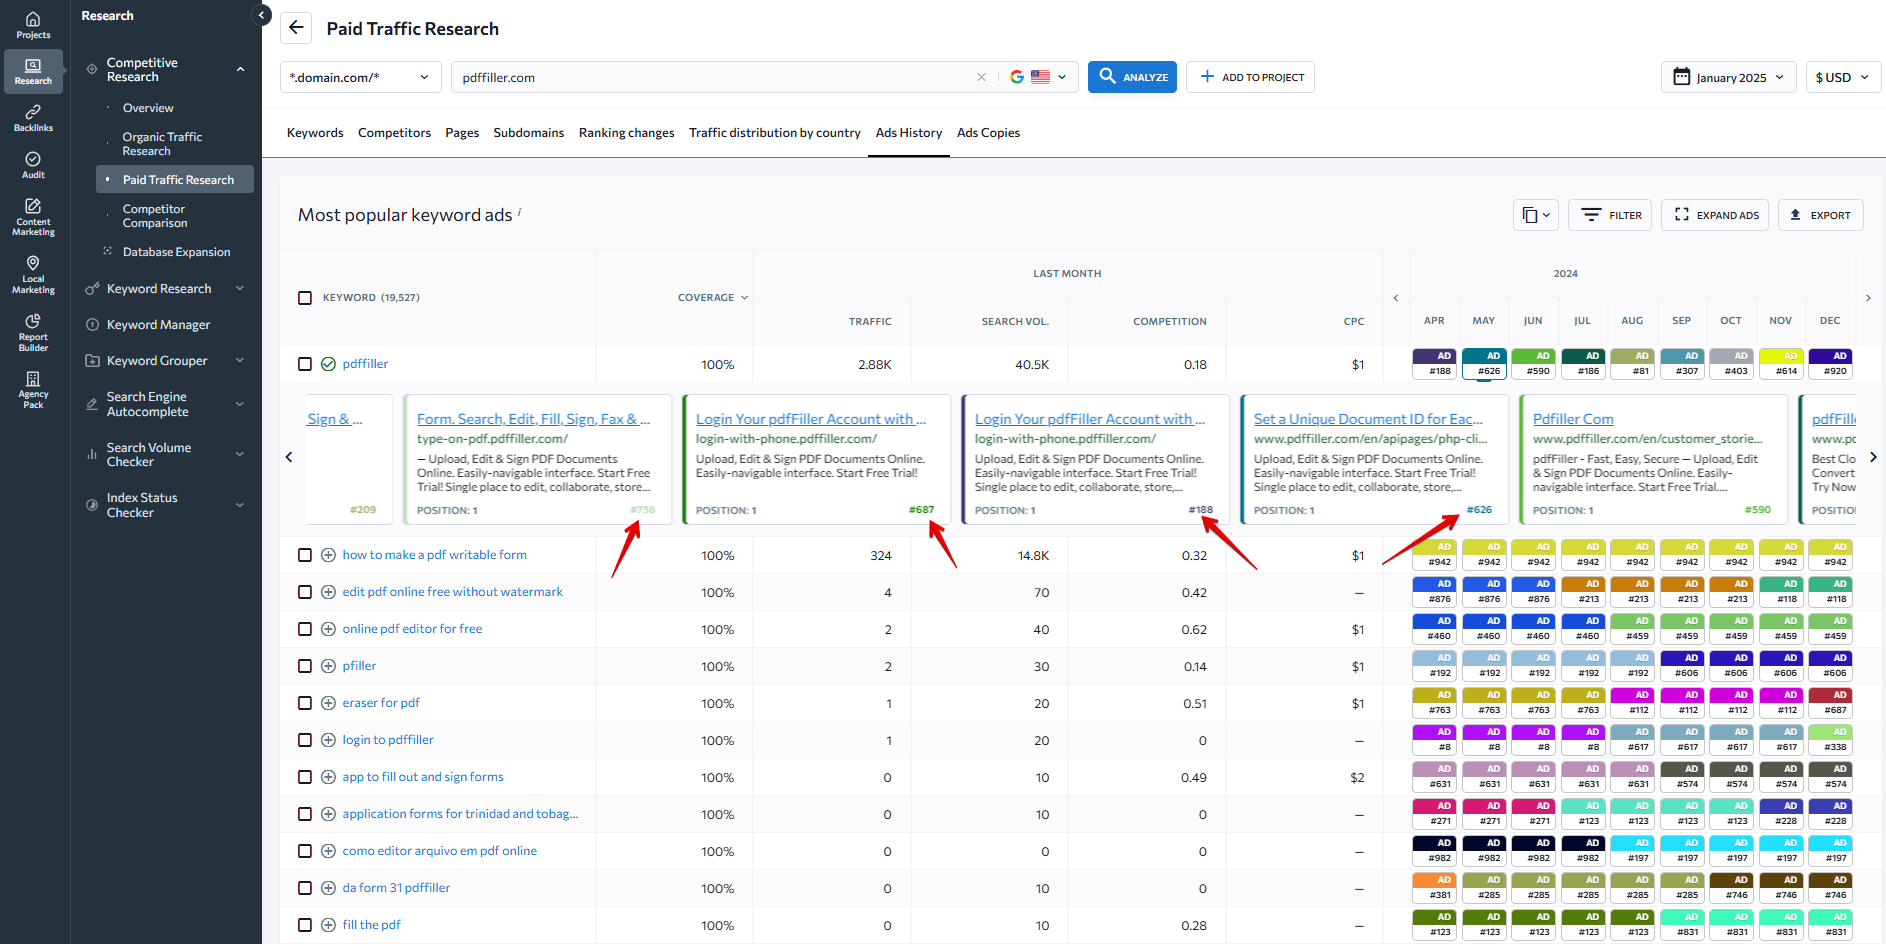This screenshot has width=1886, height=944.
Task: Click the info icon by Most popular keyword ads
Action: [520, 211]
